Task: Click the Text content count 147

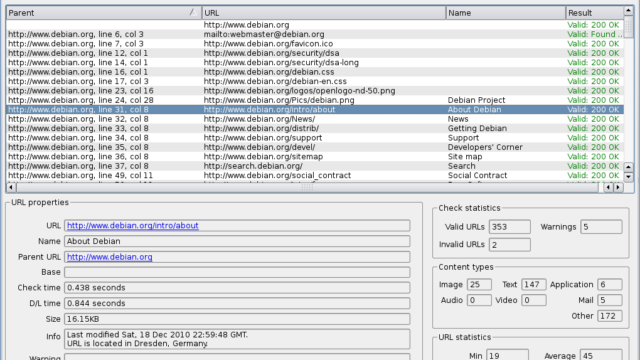Action: [x=534, y=284]
